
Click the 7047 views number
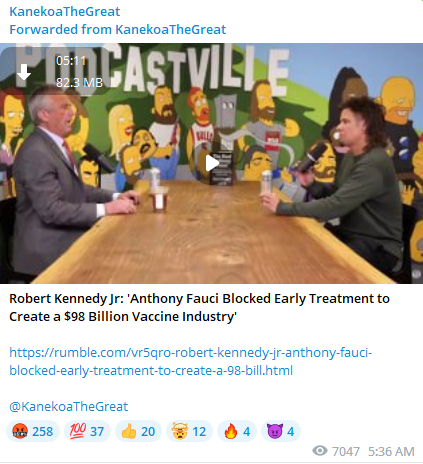pos(346,451)
